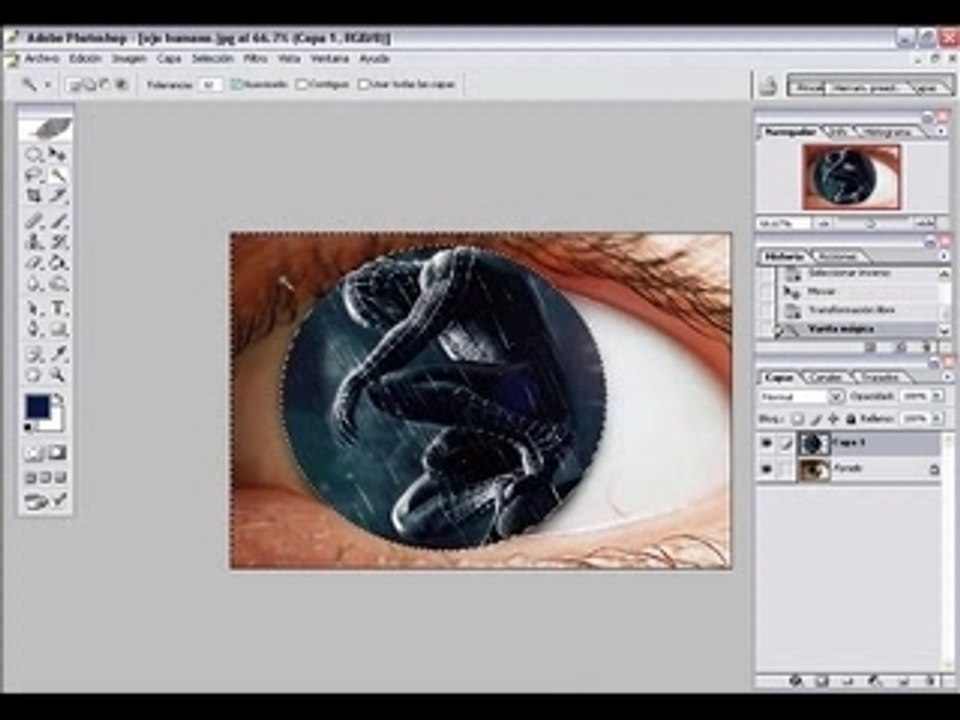960x720 pixels.
Task: Select the Marquee selection tool
Action: point(34,154)
